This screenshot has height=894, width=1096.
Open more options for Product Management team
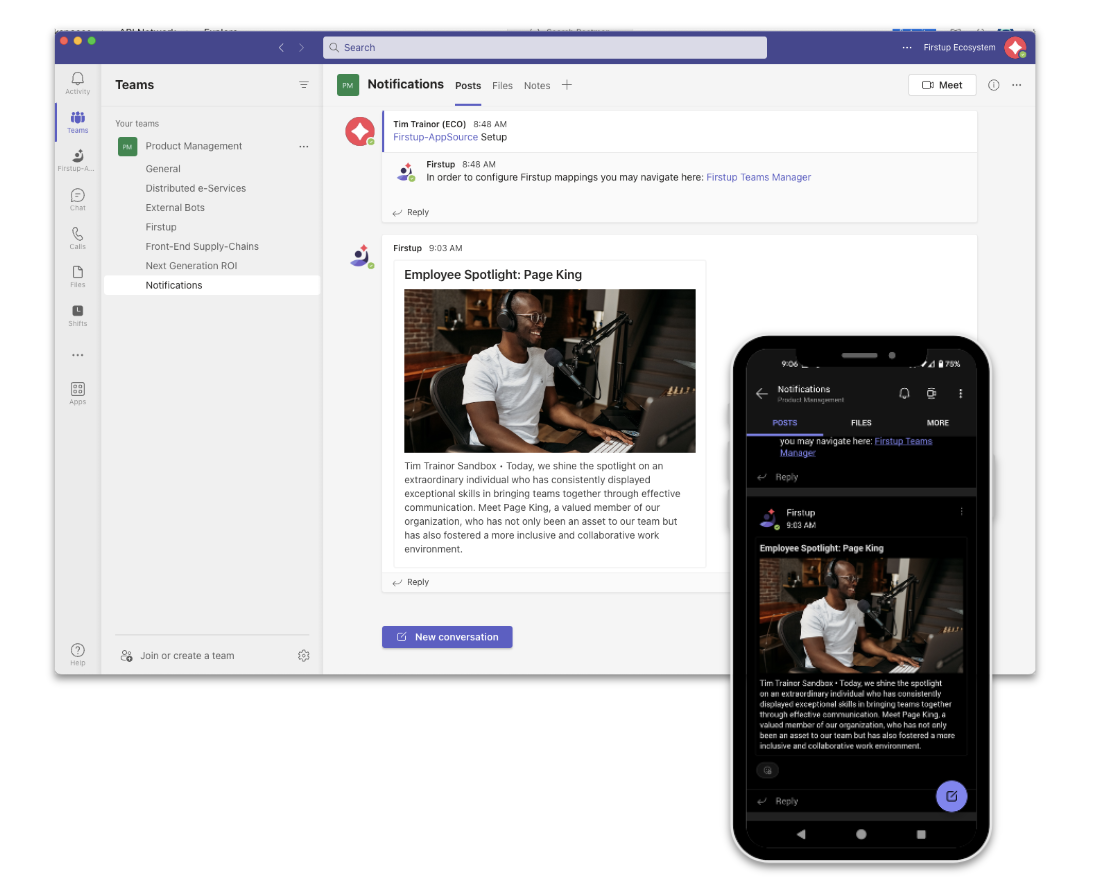click(303, 146)
